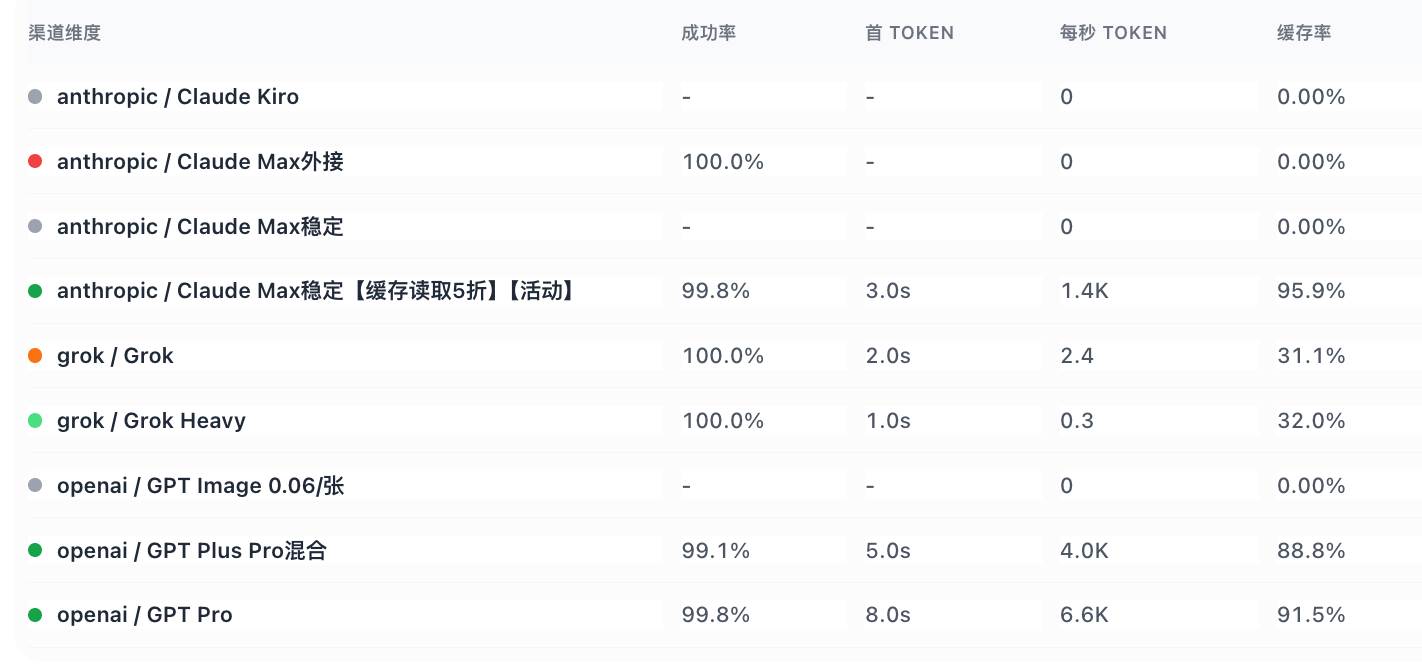Click the 95.9% cache rate value

1311,291
